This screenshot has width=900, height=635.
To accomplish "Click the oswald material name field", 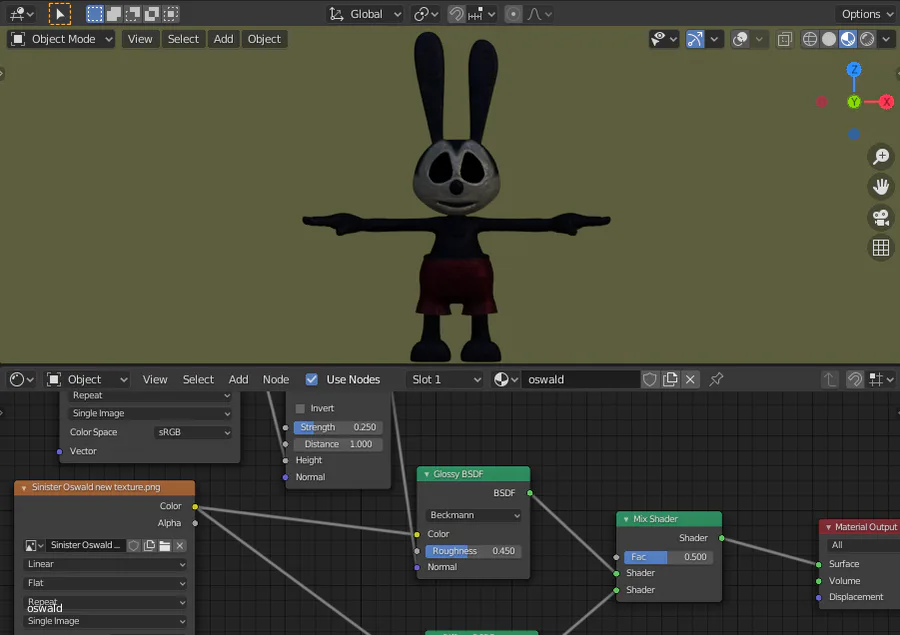I will point(580,380).
